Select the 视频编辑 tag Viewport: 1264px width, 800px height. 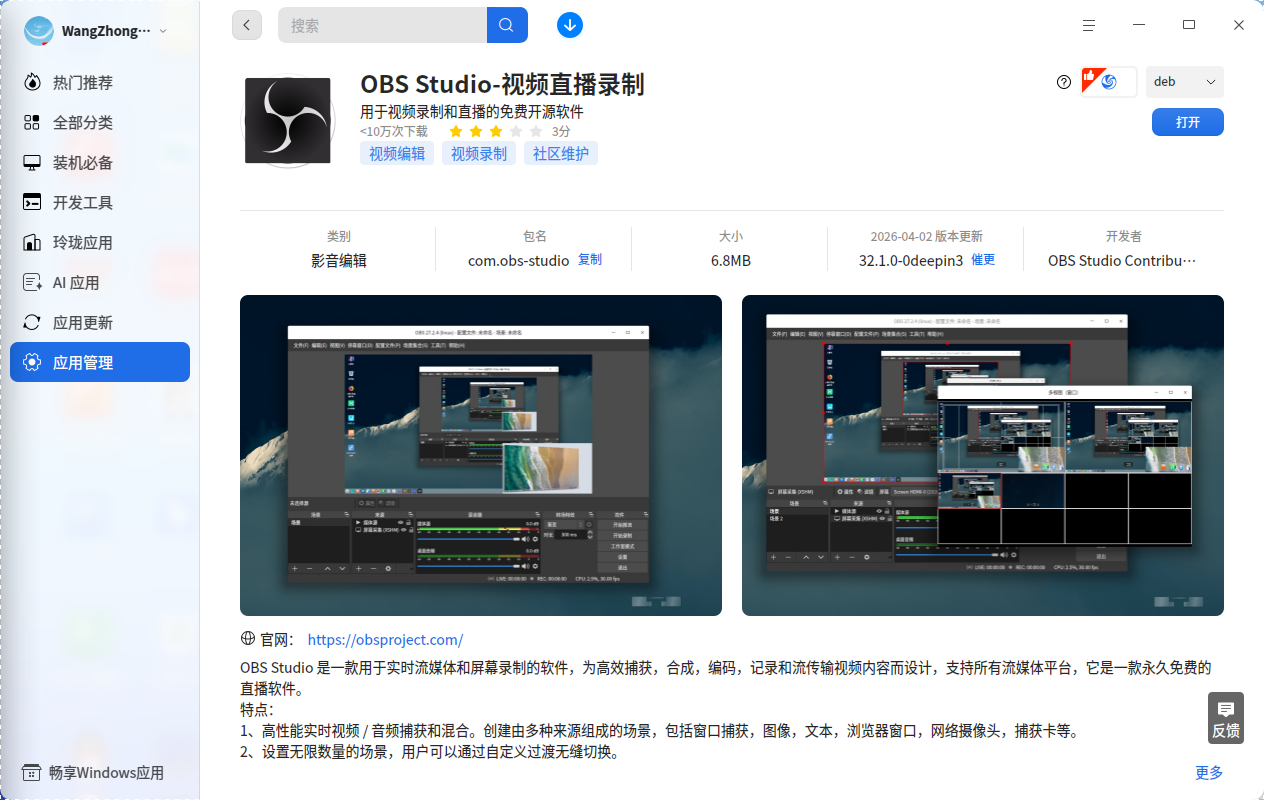click(x=397, y=153)
